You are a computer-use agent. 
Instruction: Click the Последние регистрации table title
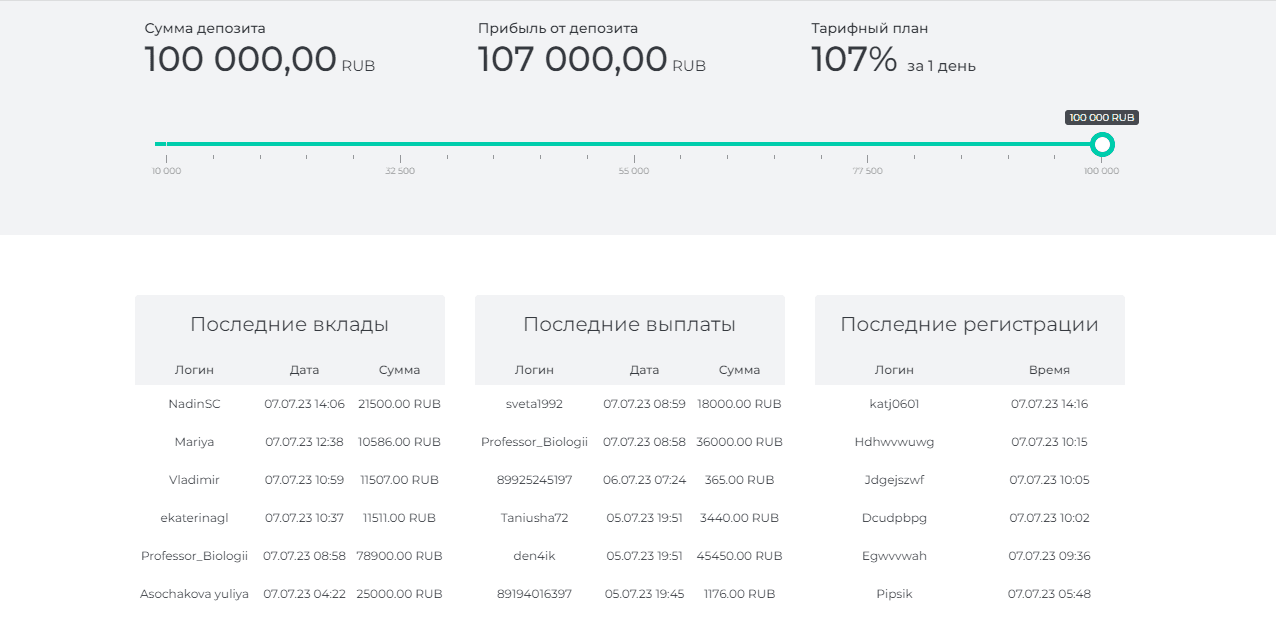click(969, 323)
